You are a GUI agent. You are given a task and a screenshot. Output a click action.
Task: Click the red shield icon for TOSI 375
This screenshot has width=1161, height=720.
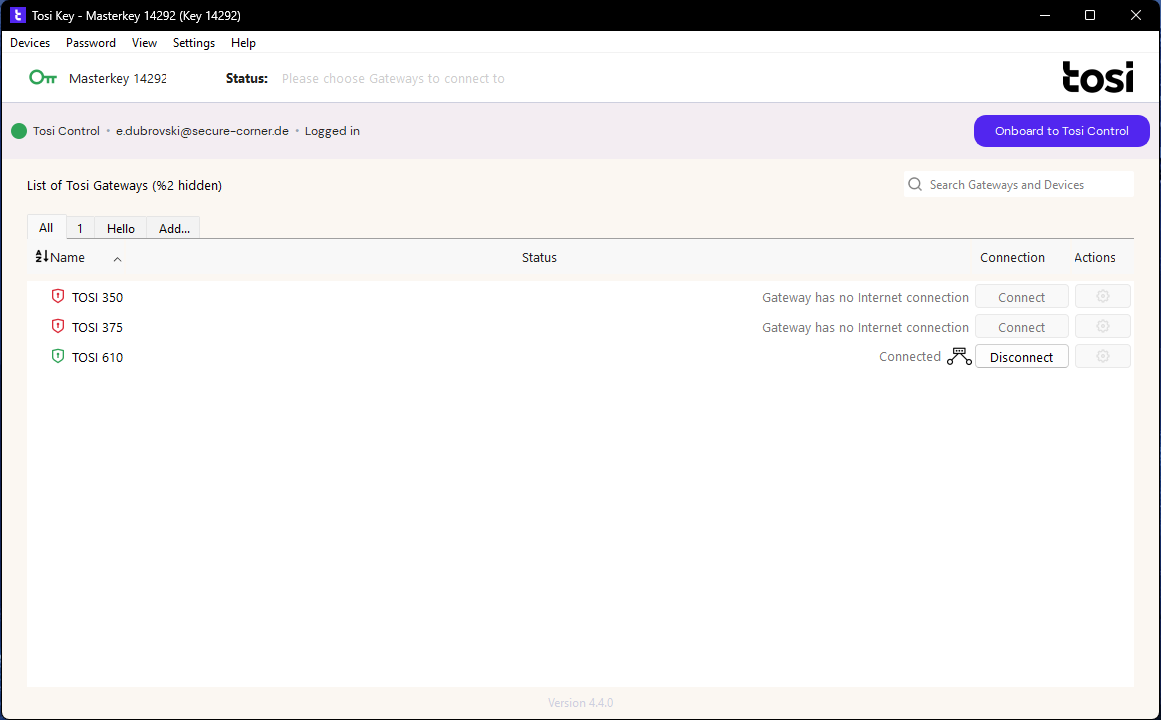[58, 327]
